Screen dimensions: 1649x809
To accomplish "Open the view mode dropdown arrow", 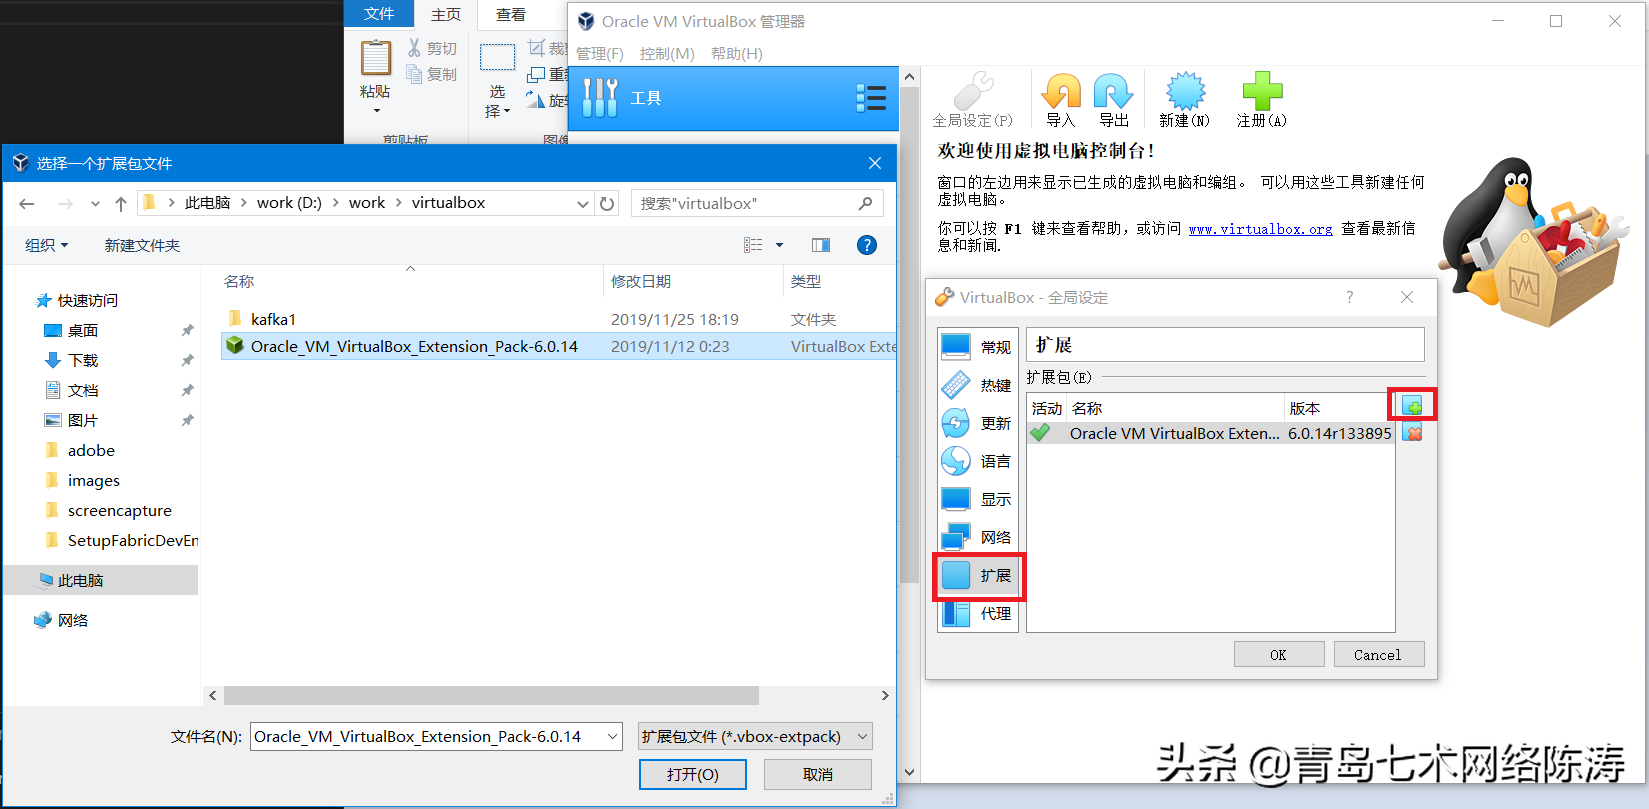I will [x=780, y=245].
